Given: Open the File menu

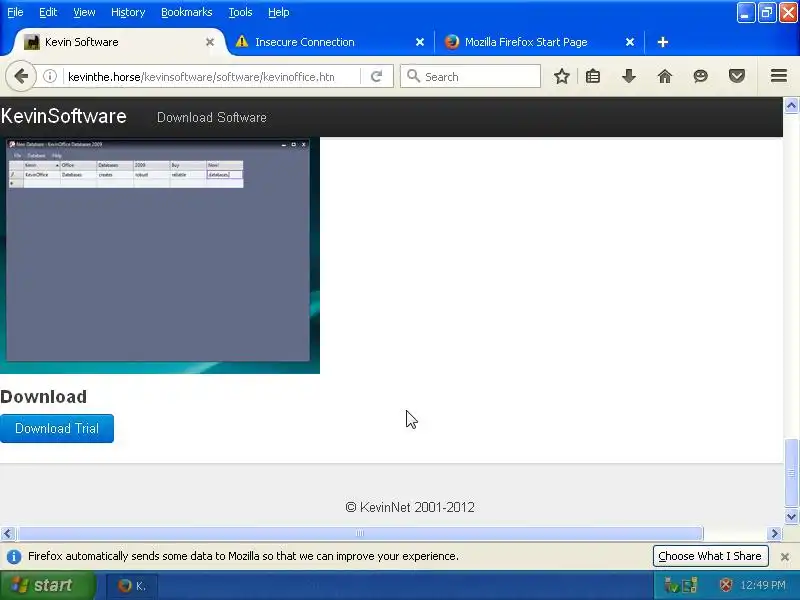Looking at the screenshot, I should point(15,12).
